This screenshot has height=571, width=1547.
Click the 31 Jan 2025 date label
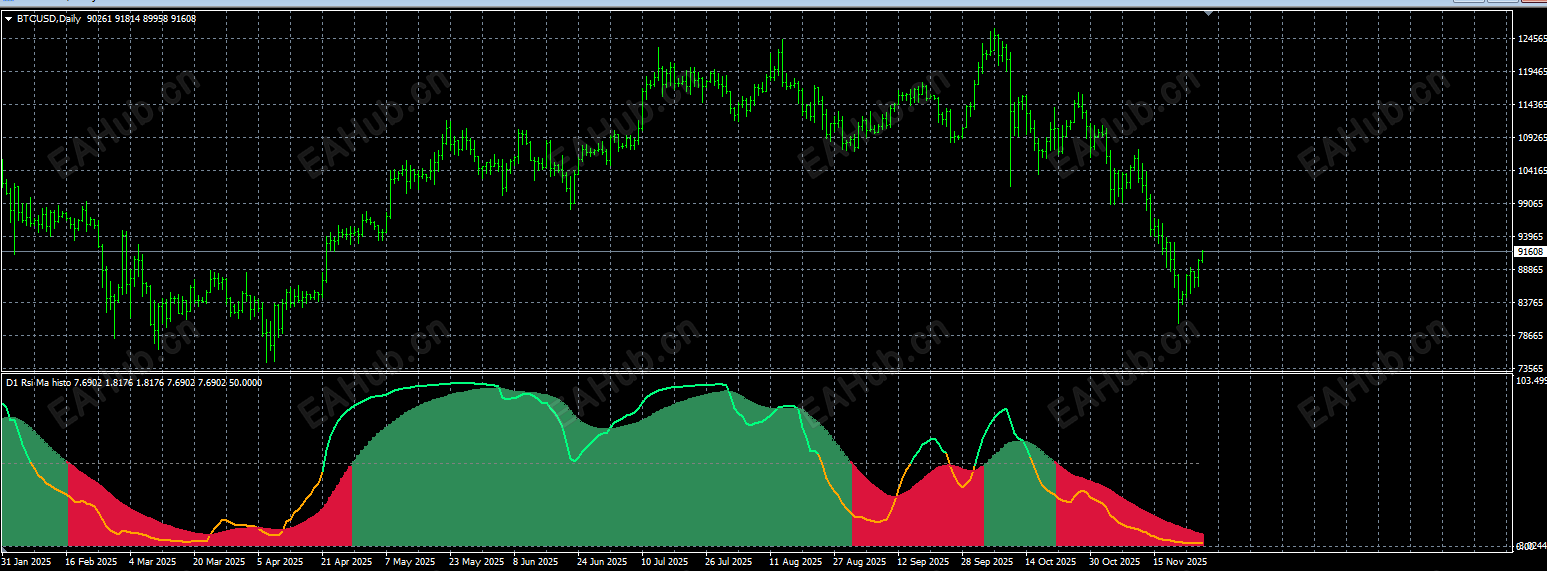(x=27, y=562)
